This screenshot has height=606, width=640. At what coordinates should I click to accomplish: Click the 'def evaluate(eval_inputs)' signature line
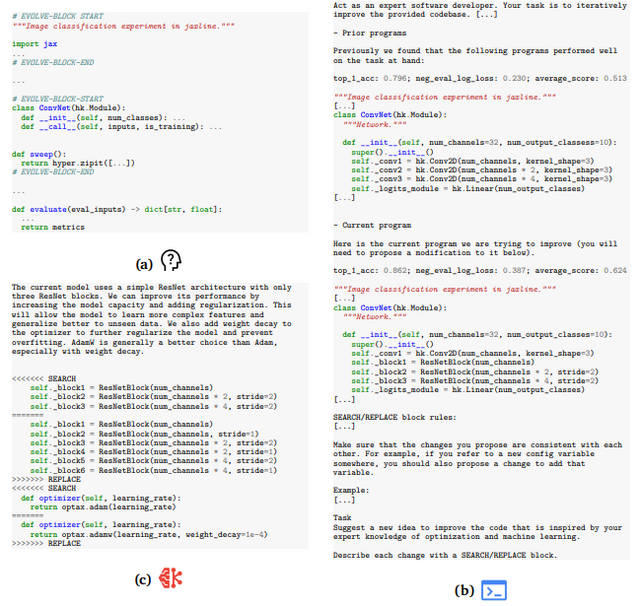pos(117,209)
